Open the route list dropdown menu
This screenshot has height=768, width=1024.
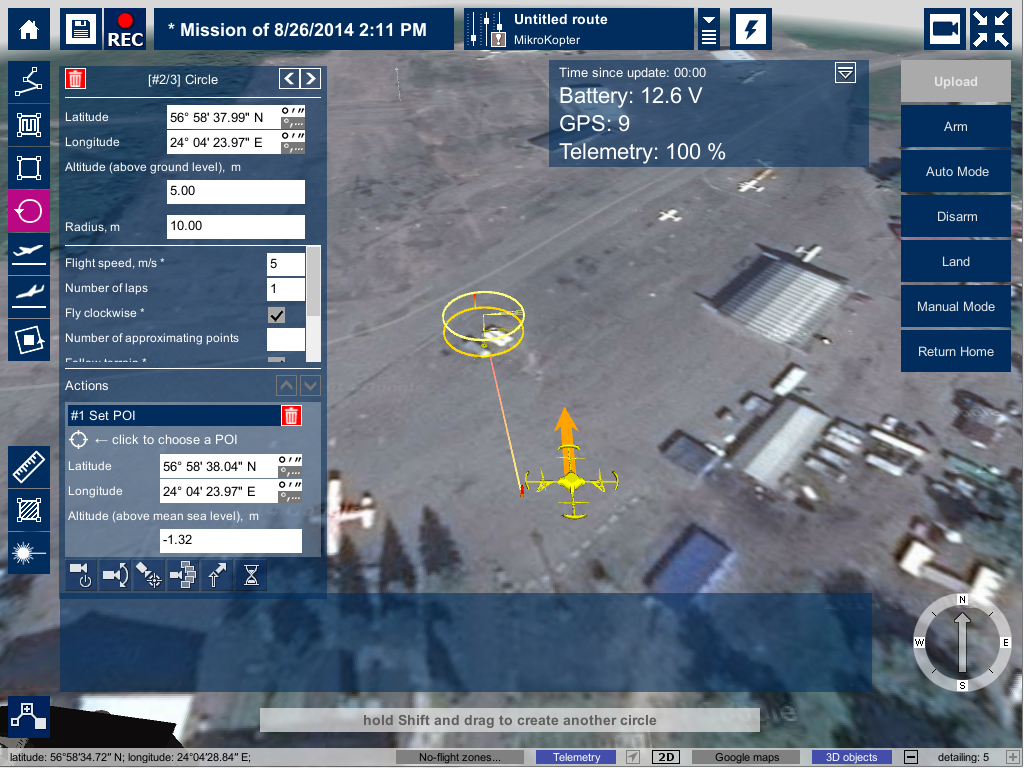pyautogui.click(x=709, y=29)
